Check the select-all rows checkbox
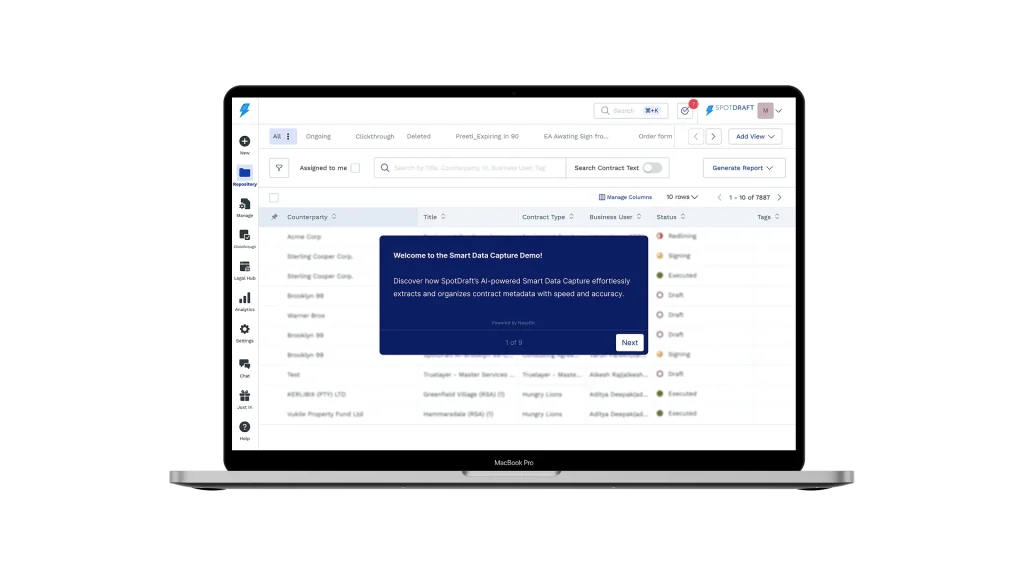Screen dimensions: 1024x576 point(274,198)
